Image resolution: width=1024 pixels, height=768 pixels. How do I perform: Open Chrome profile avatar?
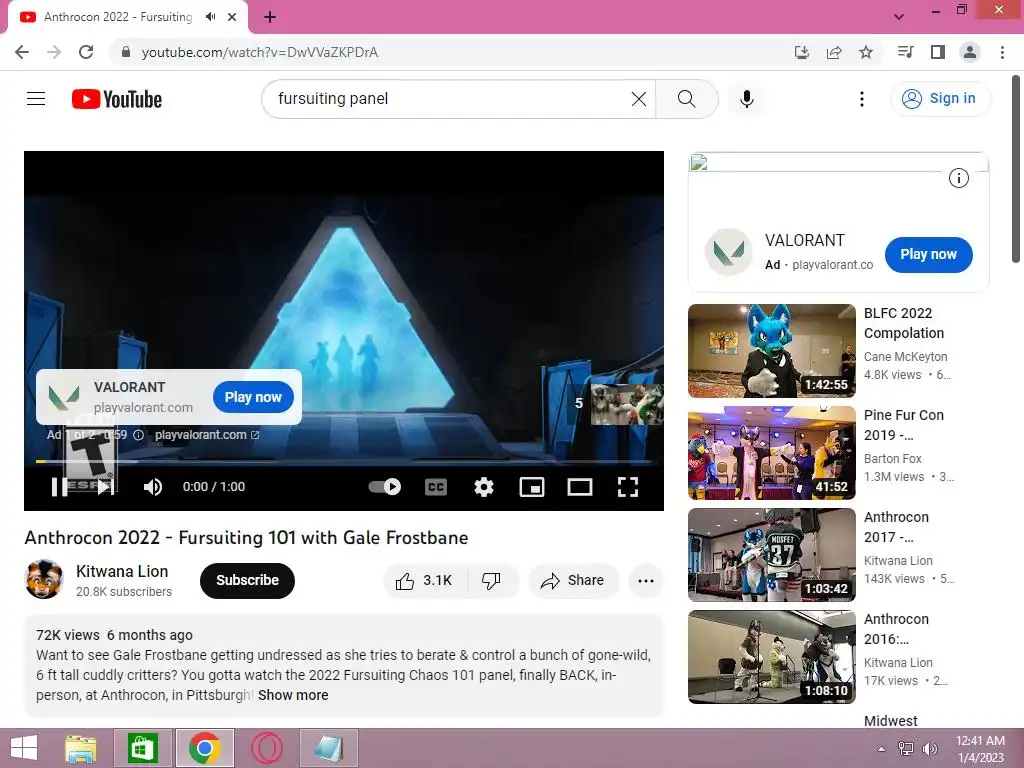(970, 52)
